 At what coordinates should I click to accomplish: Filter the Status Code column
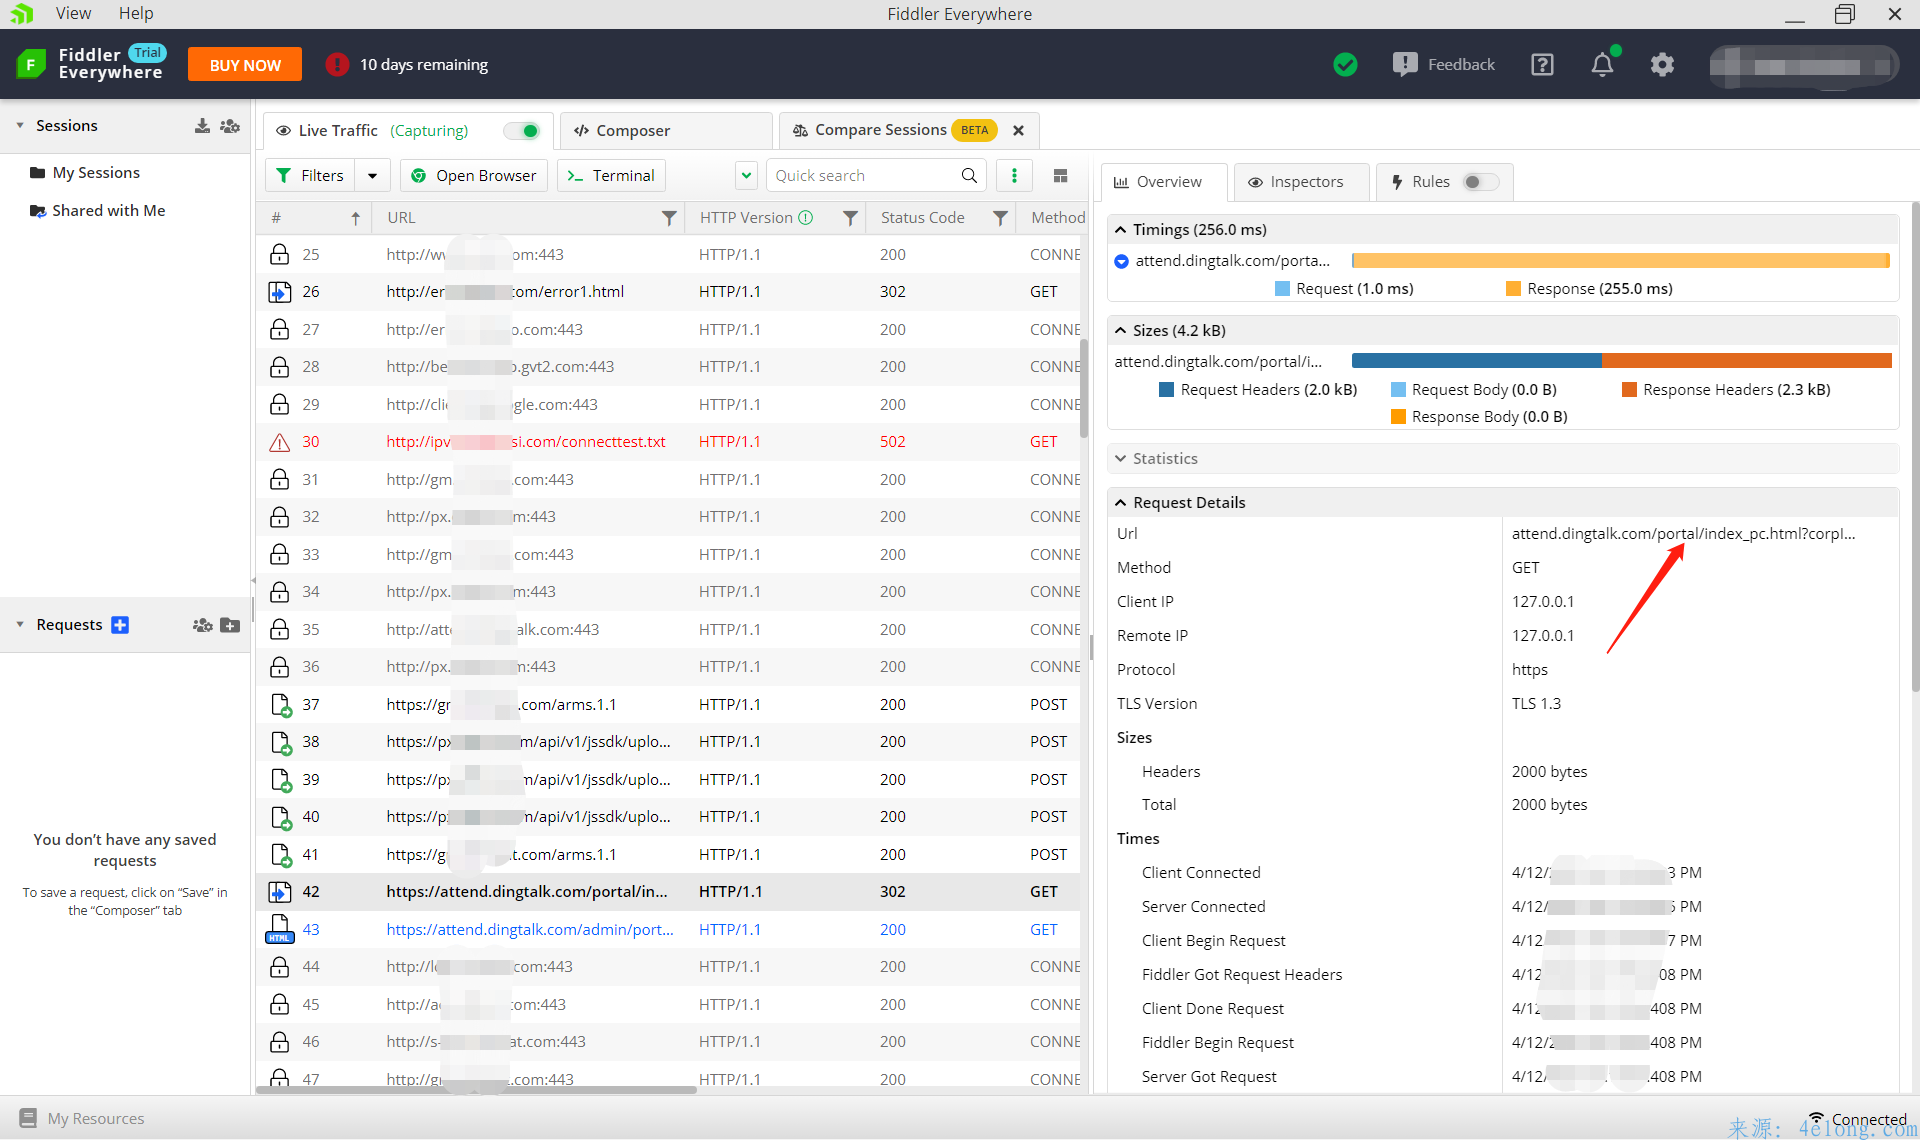(x=1000, y=218)
